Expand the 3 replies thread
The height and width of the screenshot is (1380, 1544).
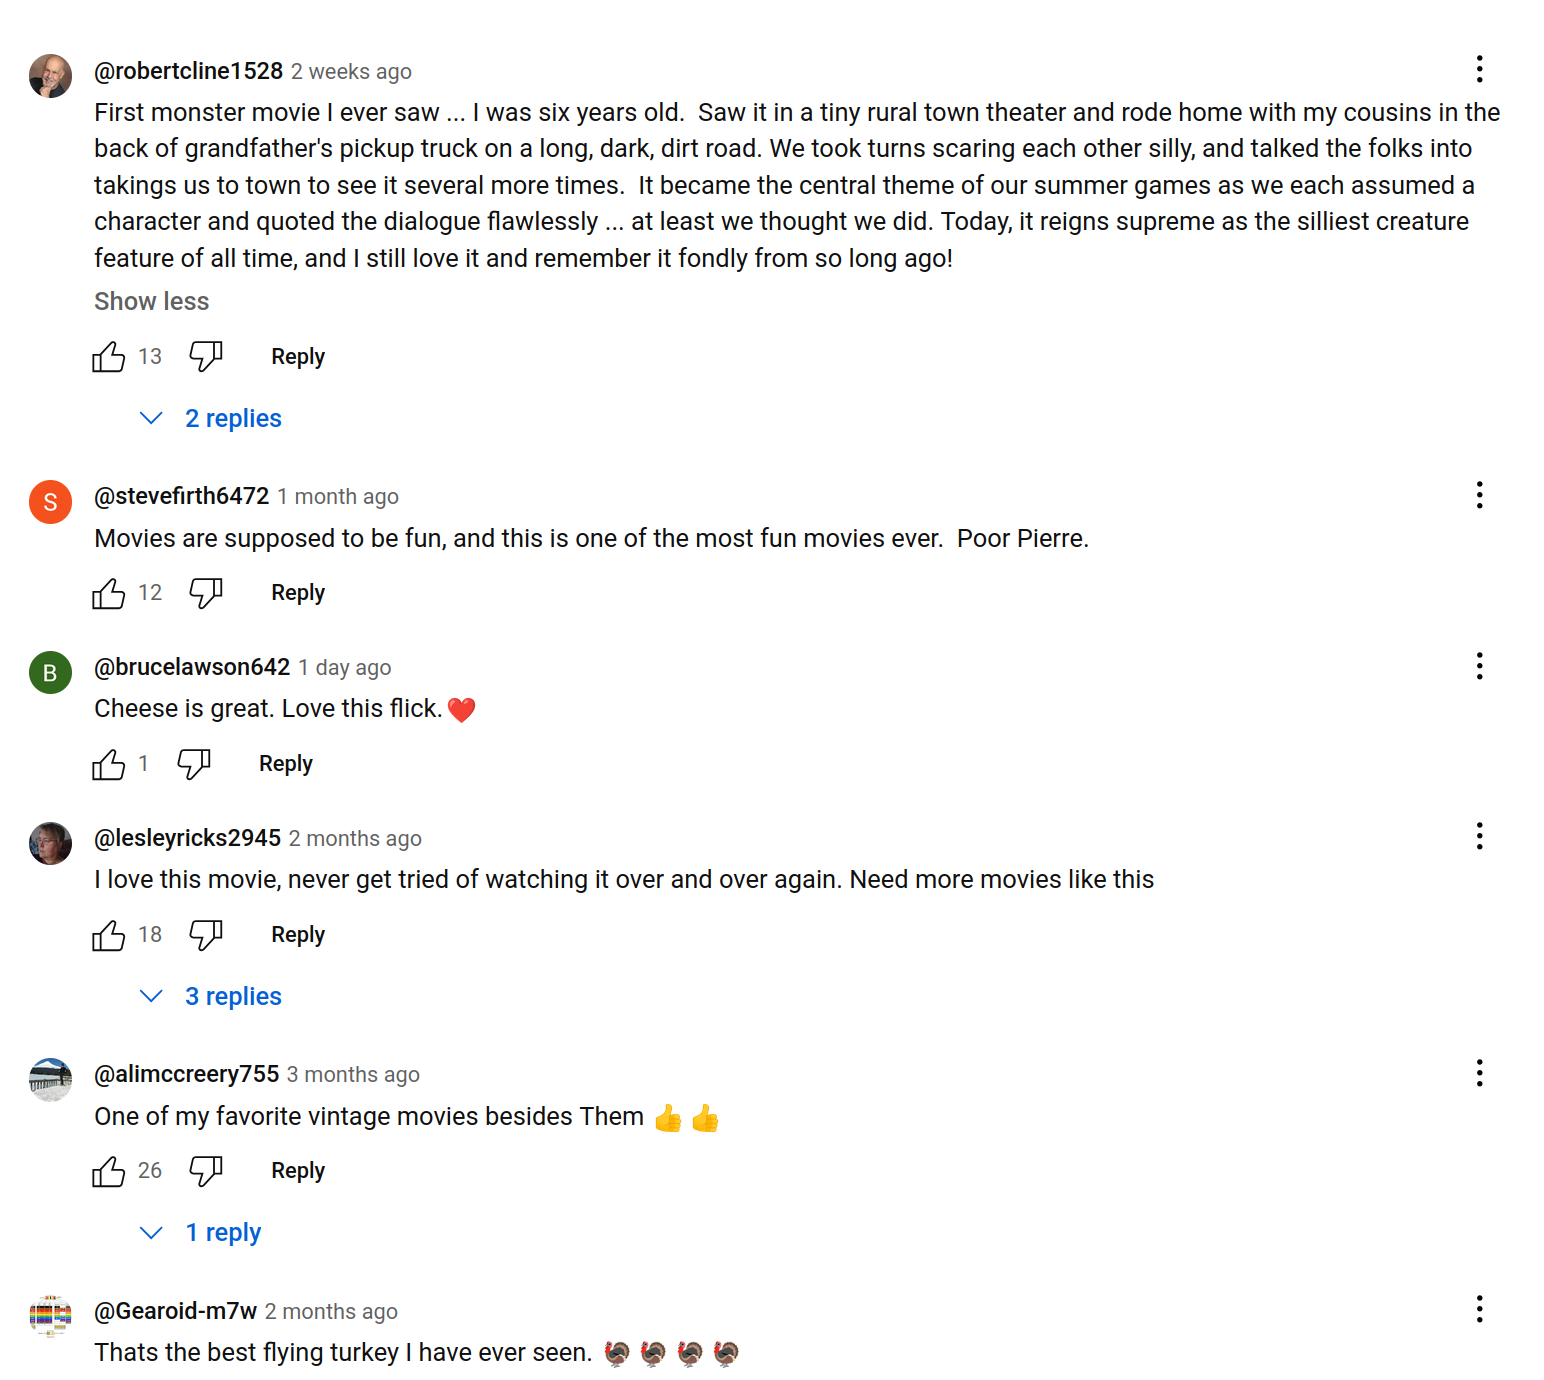pyautogui.click(x=232, y=997)
